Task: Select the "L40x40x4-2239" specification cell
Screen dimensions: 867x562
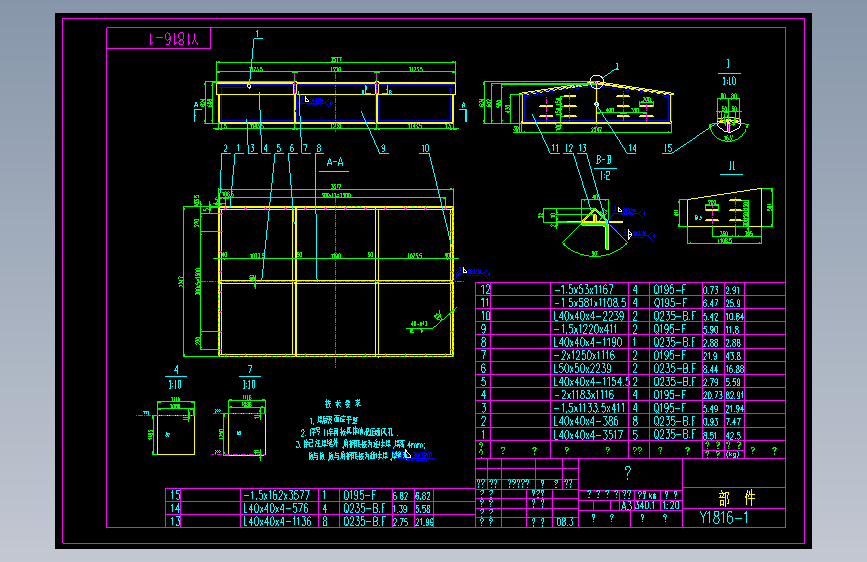Action: click(x=589, y=316)
